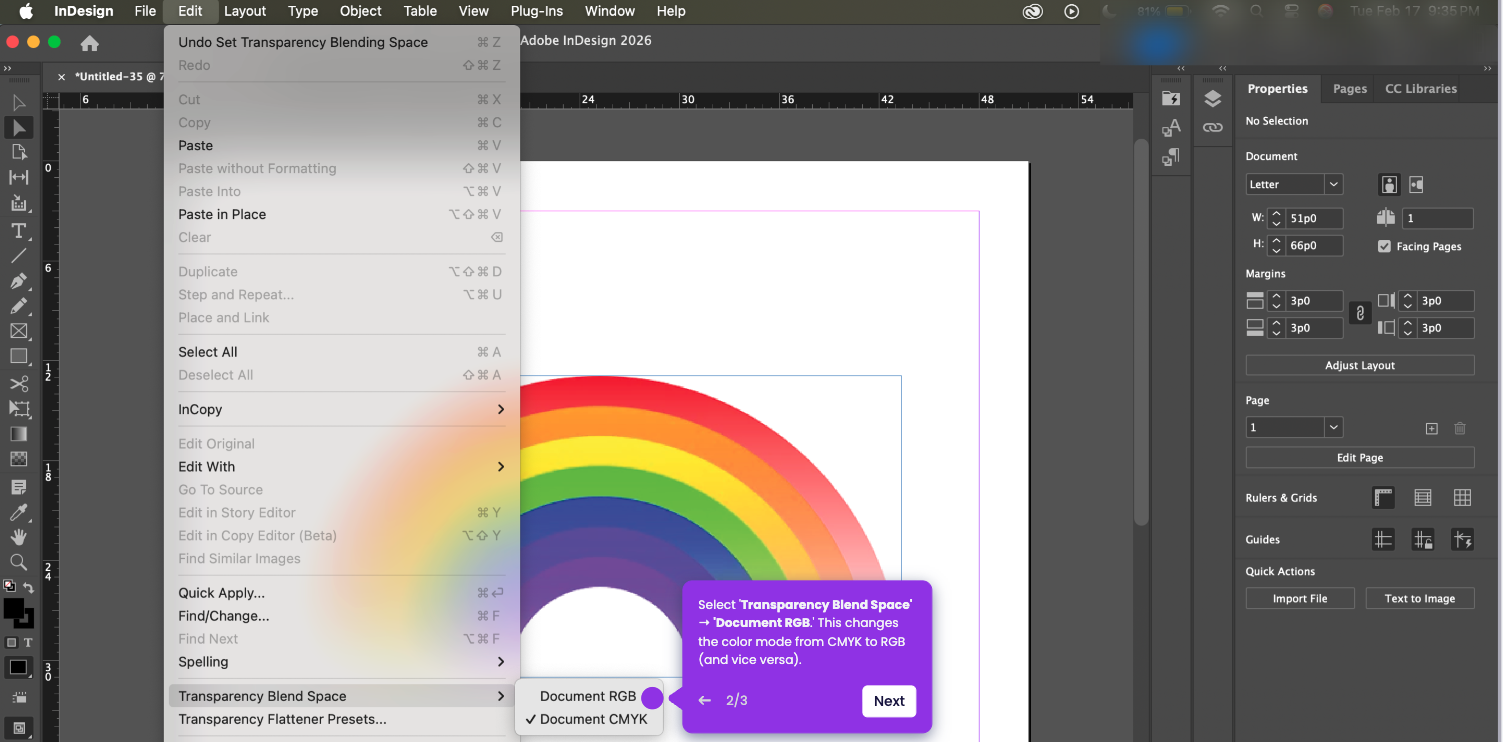Select the Eyedropper tool
1503x742 pixels.
(18, 513)
